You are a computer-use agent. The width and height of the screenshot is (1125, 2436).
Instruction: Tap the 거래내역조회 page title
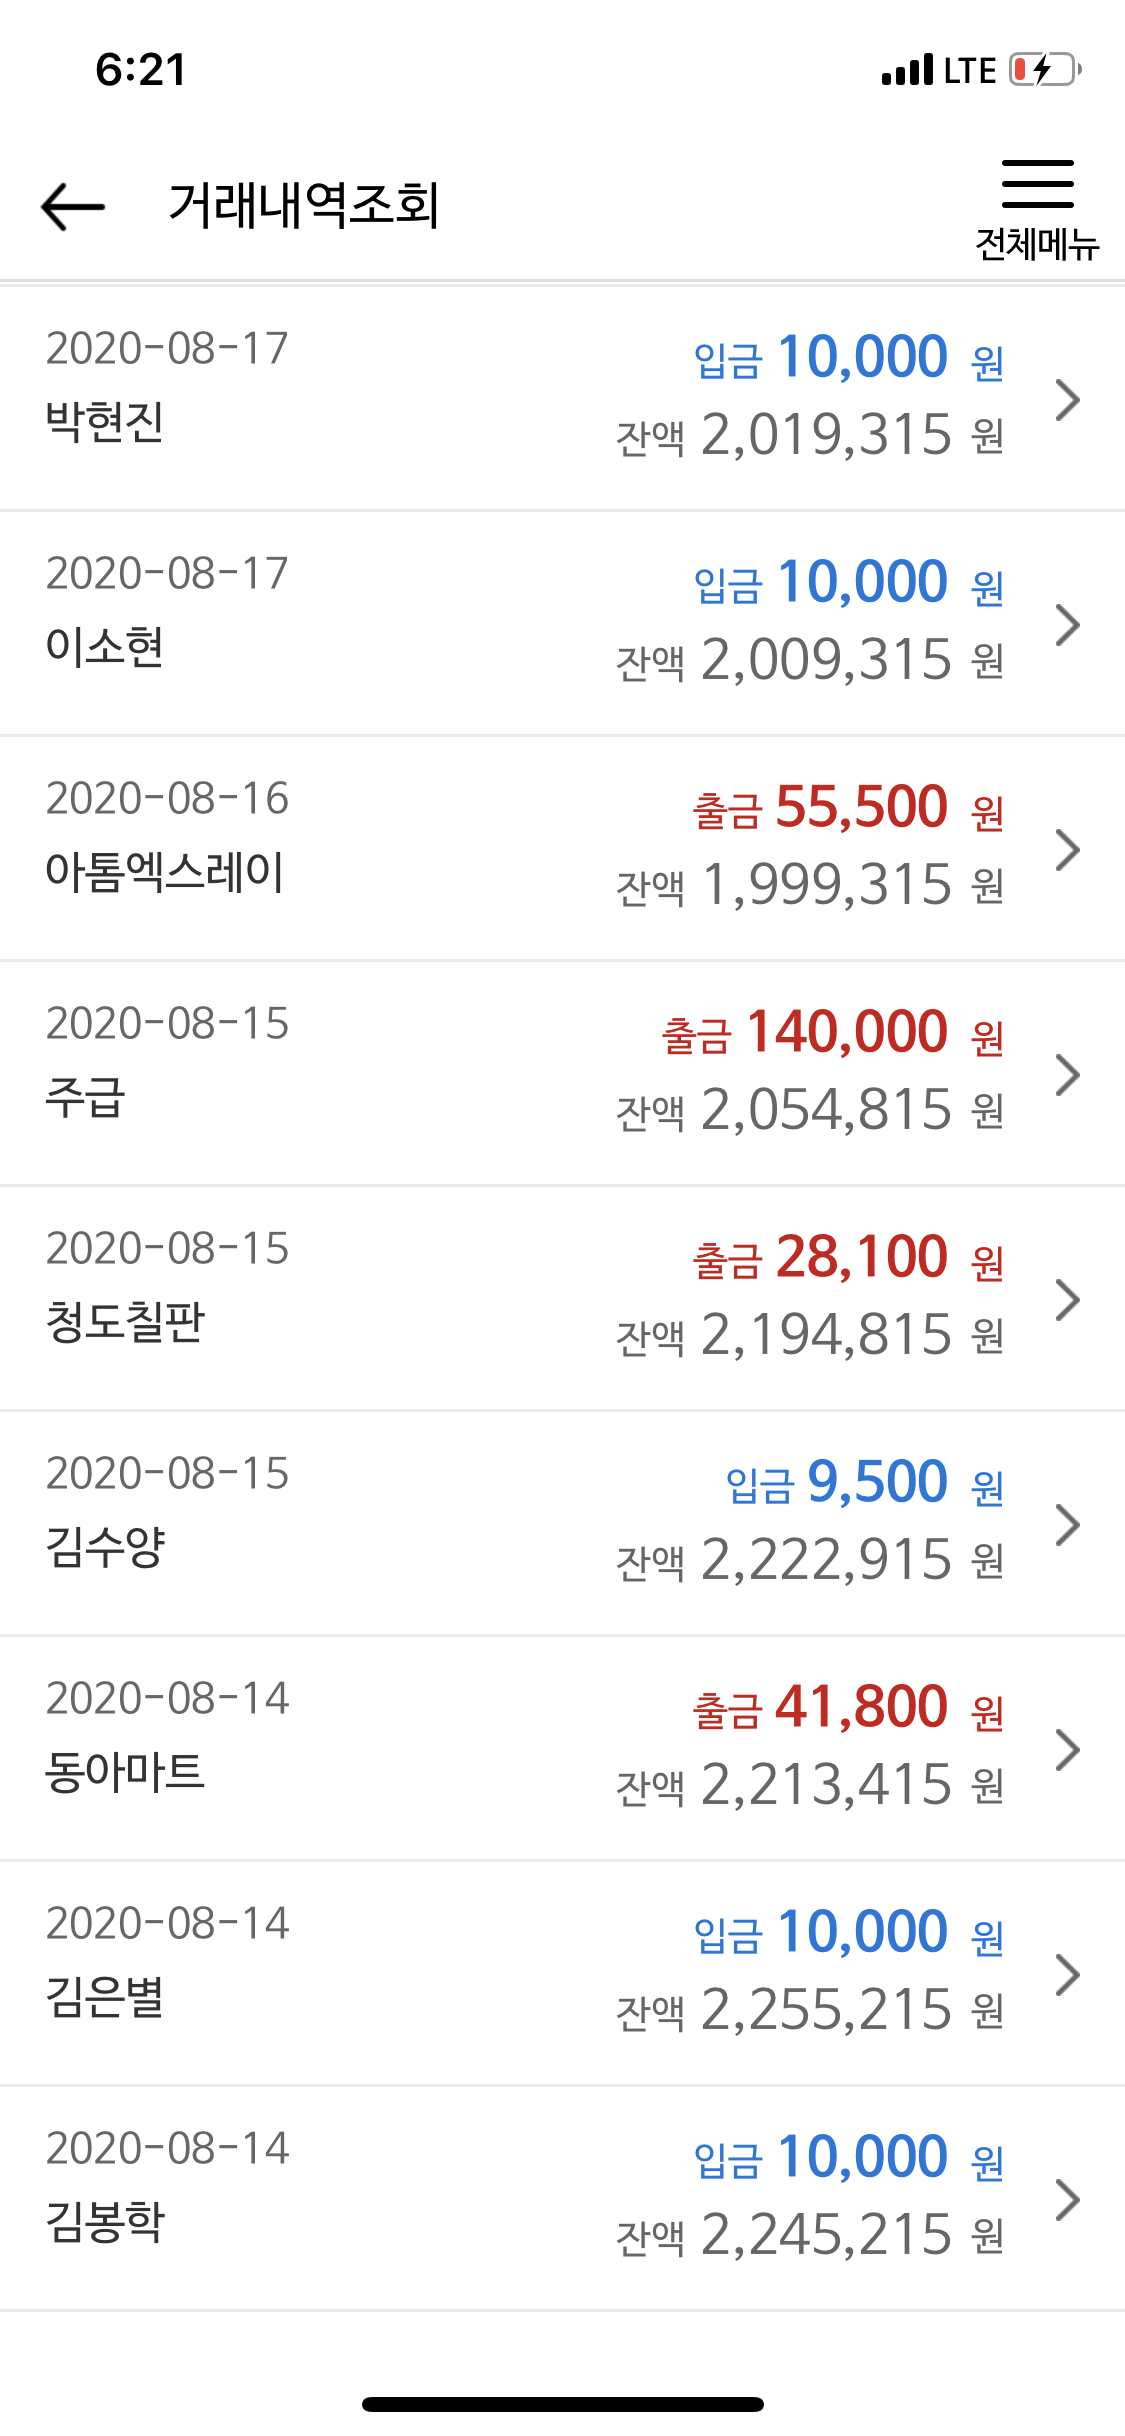304,205
